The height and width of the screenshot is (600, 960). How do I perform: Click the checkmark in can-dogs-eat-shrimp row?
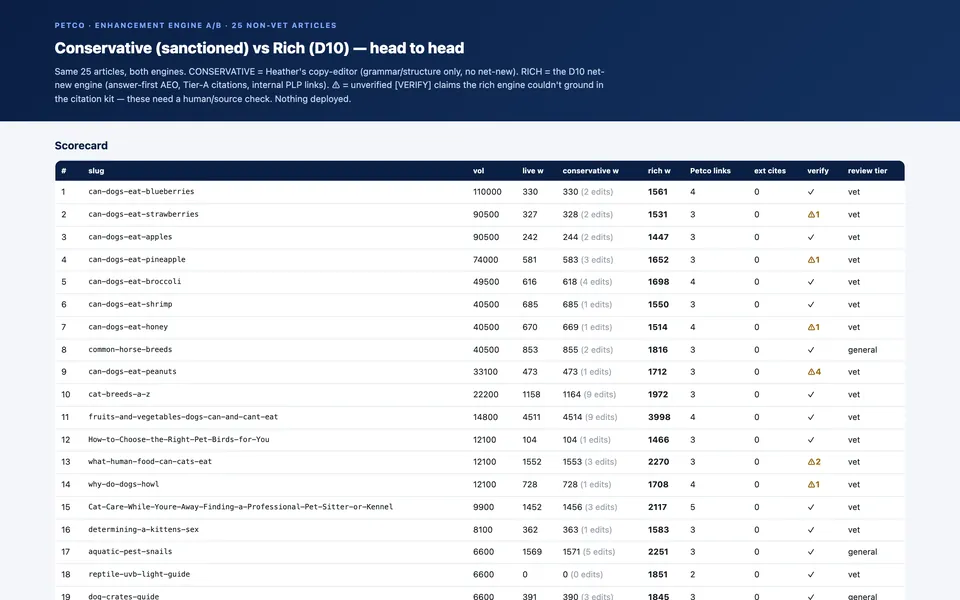(811, 304)
